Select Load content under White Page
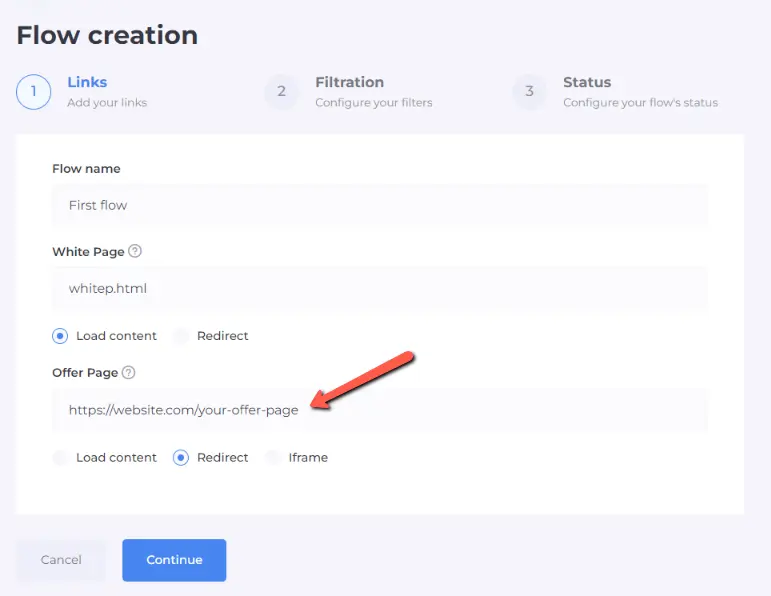The image size is (771, 596). [x=61, y=336]
